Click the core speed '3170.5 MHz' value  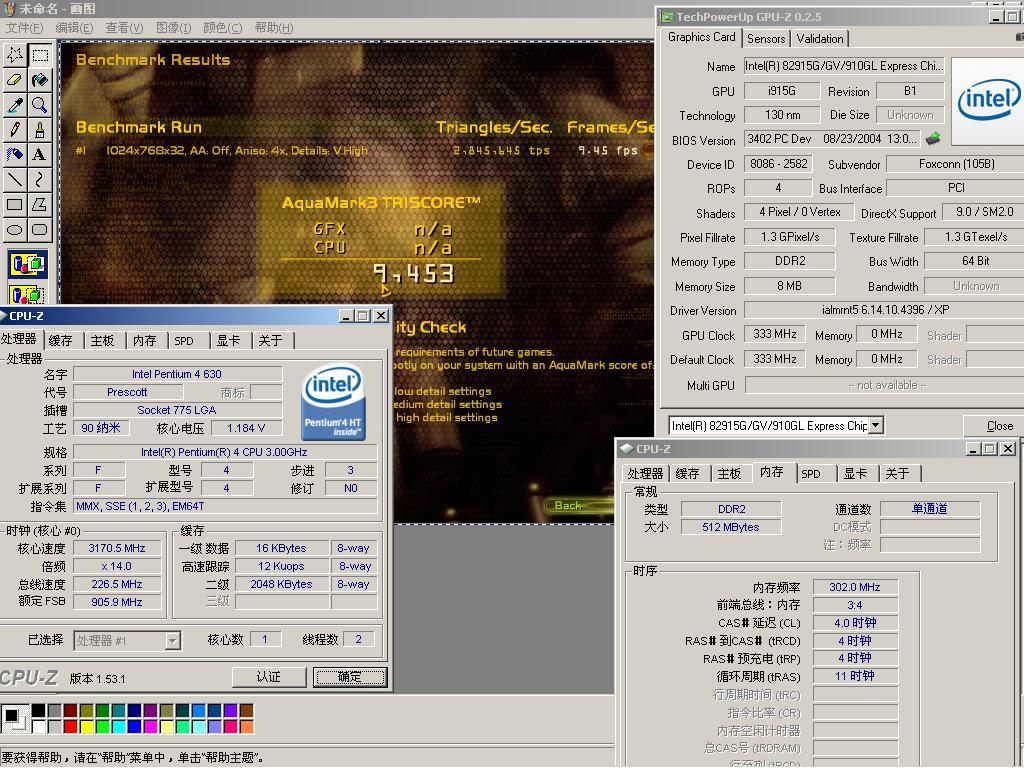(117, 548)
